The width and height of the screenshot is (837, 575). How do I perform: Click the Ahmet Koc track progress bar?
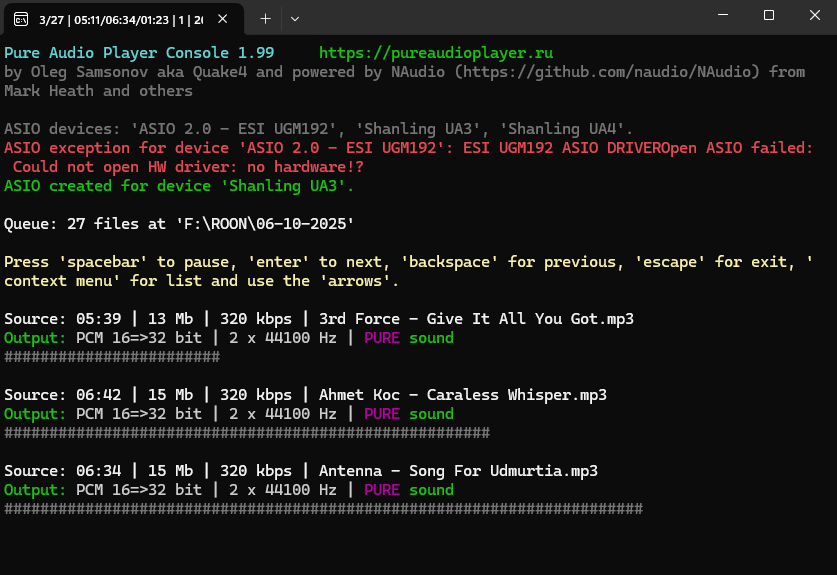tap(247, 433)
